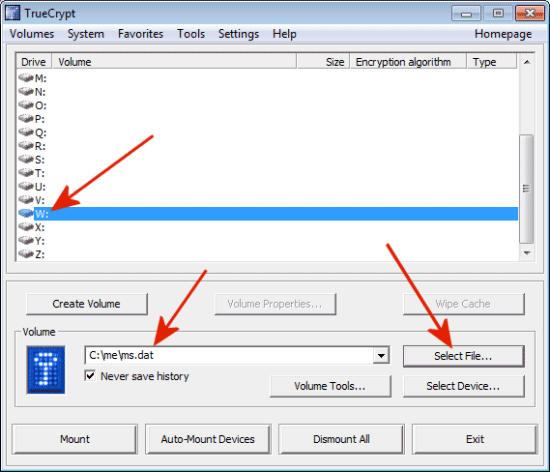The height and width of the screenshot is (472, 550).
Task: Select the X: drive icon
Action: [26, 227]
